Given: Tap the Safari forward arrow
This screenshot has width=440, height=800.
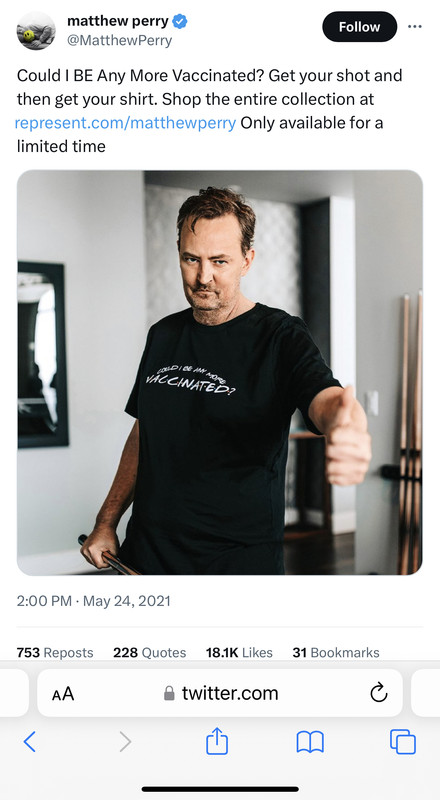Looking at the screenshot, I should point(125,741).
